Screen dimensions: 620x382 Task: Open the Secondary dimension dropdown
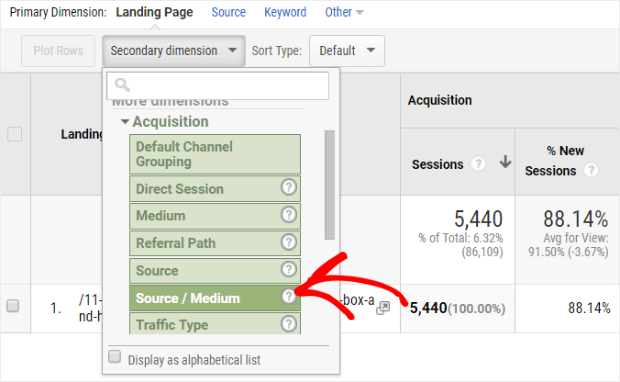point(174,51)
